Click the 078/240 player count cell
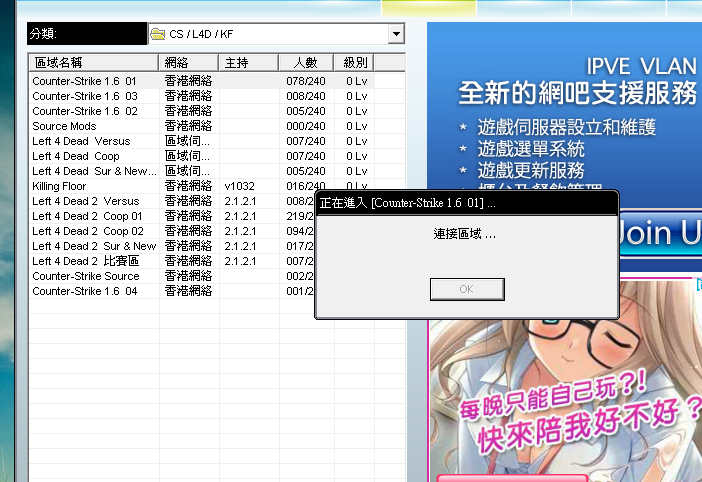Viewport: 702px width, 482px height. click(306, 81)
